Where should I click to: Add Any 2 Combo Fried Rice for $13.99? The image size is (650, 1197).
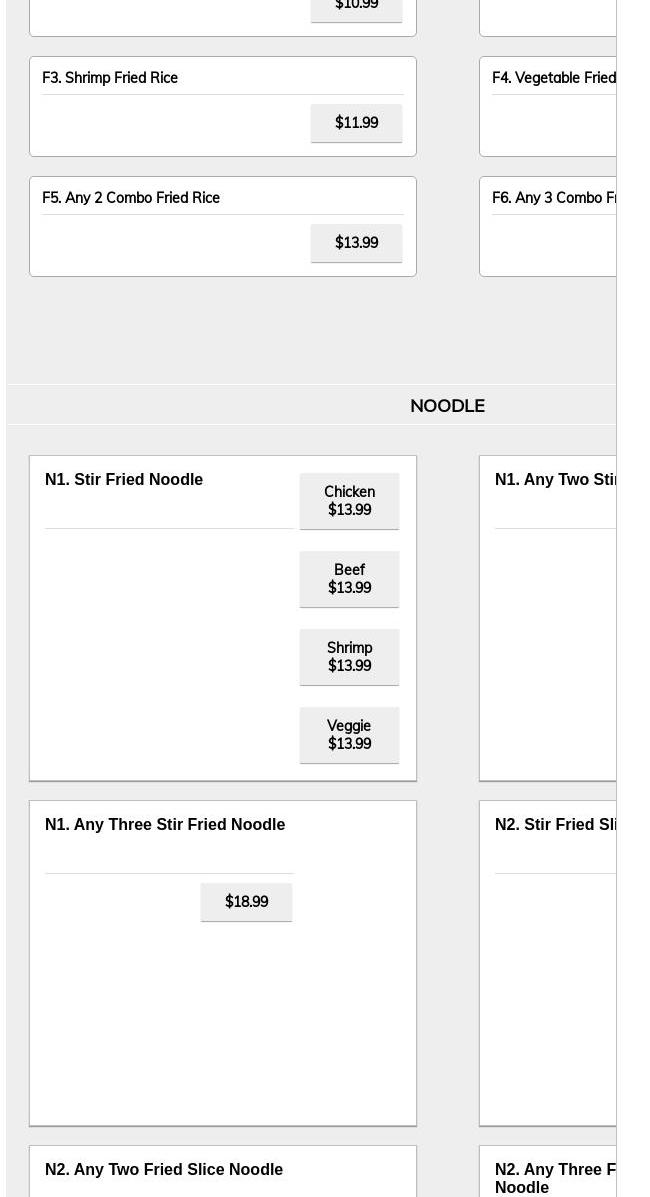point(356,243)
